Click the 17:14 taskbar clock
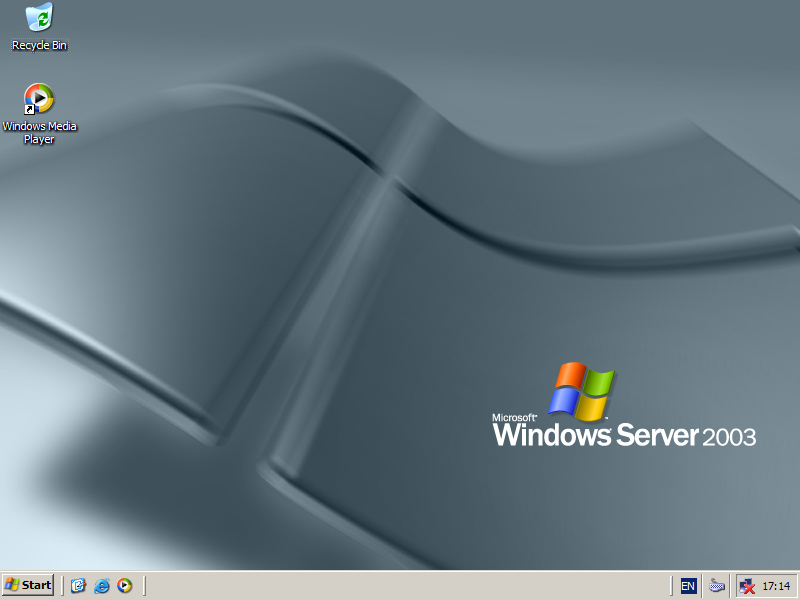 click(776, 586)
